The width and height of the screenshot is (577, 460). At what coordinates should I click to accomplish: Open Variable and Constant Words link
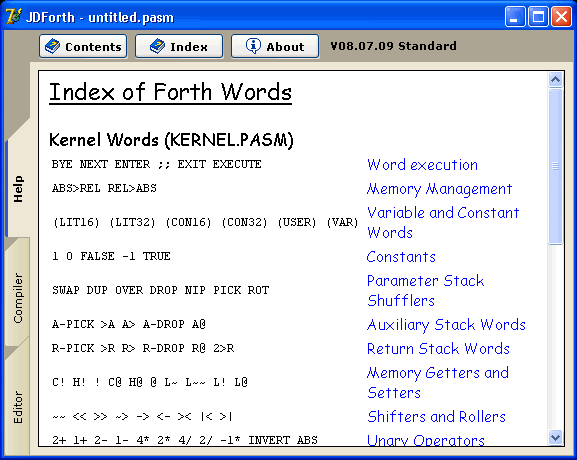443,223
